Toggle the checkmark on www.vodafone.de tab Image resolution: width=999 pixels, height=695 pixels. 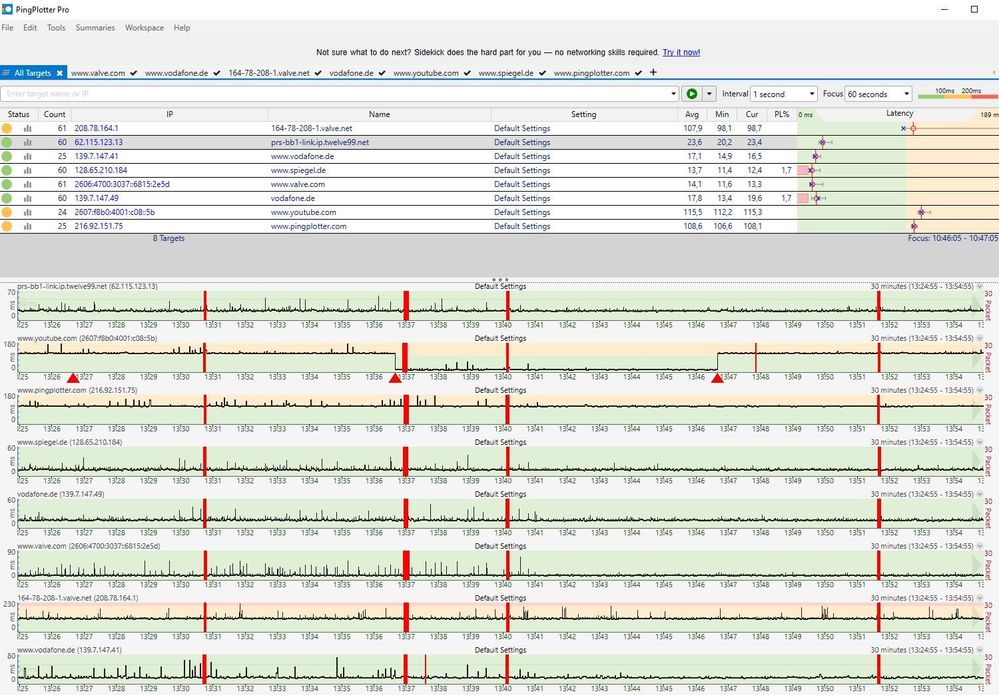click(x=217, y=73)
